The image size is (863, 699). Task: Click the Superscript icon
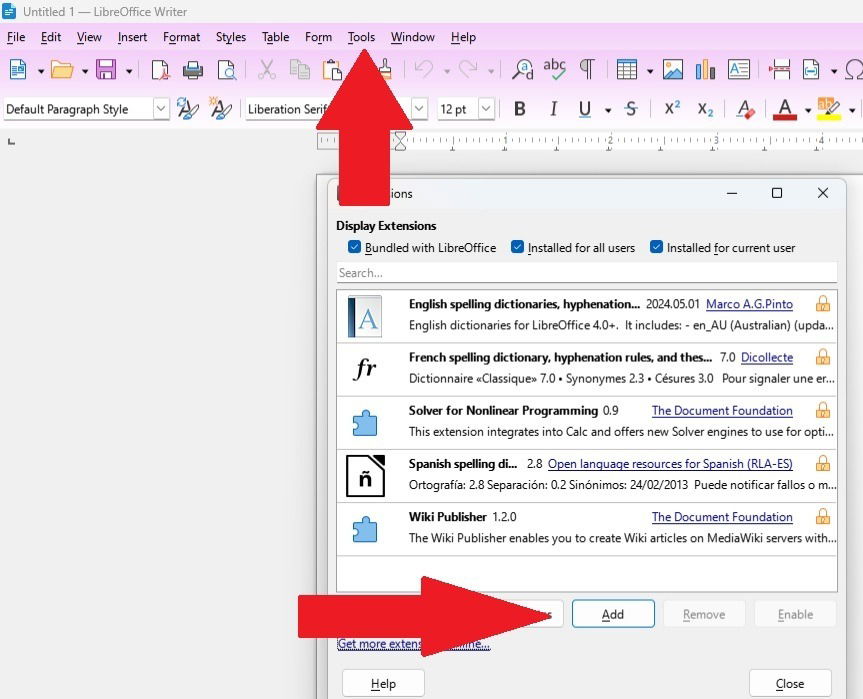pos(672,109)
